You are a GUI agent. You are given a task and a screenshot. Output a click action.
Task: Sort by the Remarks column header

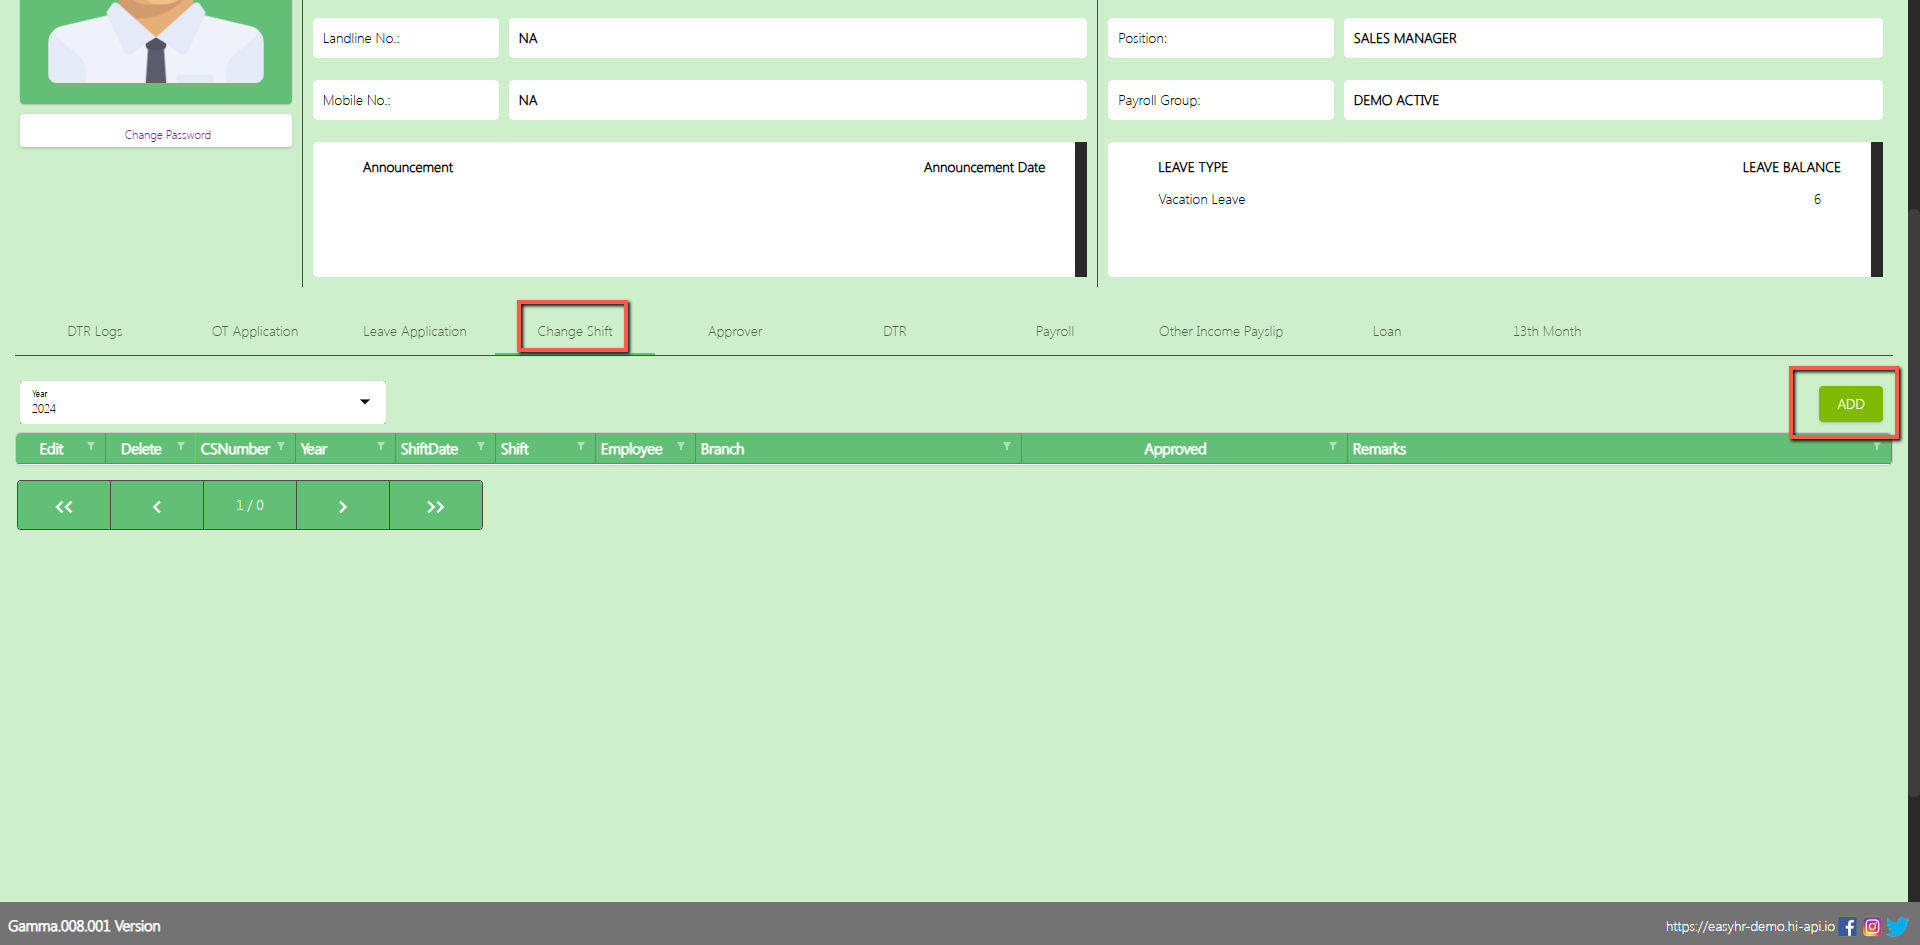1379,449
